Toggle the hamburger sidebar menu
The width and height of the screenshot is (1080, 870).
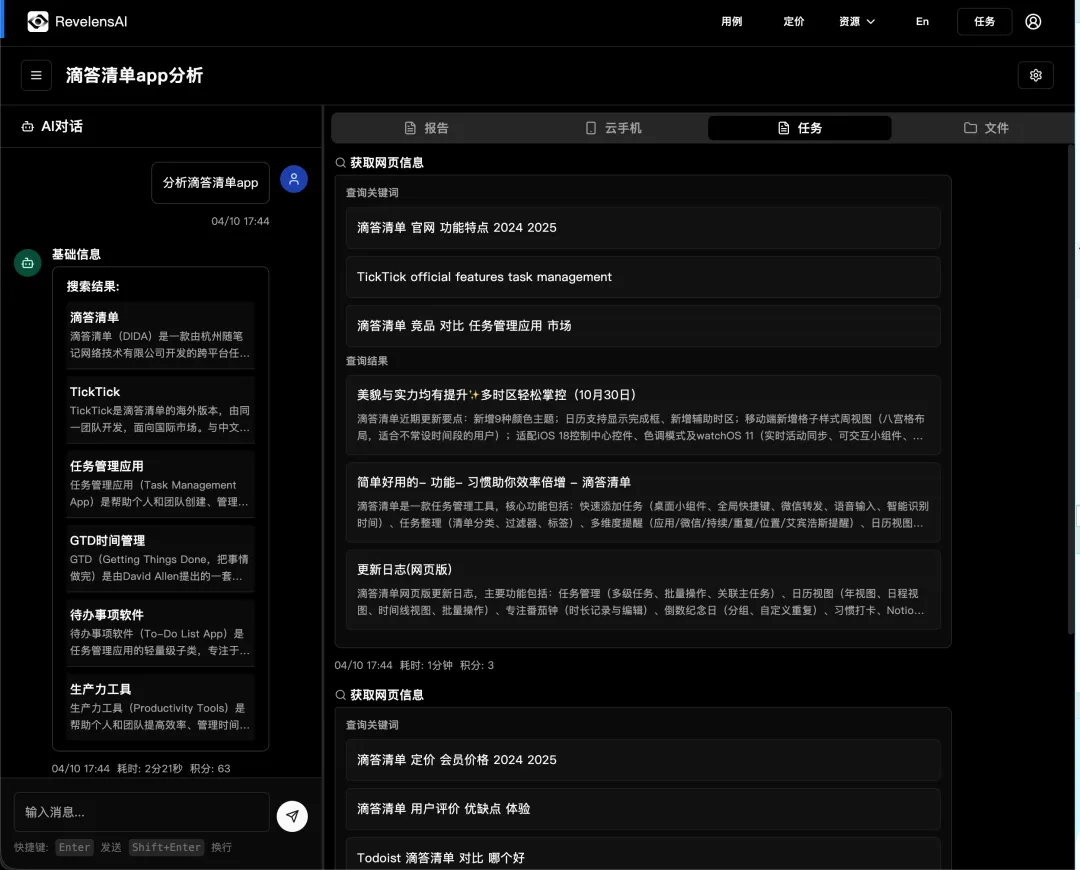click(37, 75)
